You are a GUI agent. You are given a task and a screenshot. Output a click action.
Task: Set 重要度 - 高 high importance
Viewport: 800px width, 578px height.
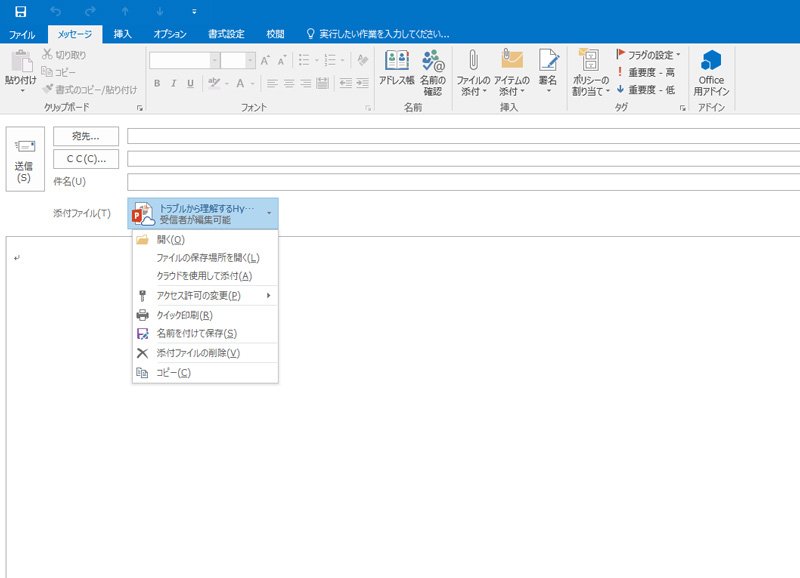click(645, 72)
